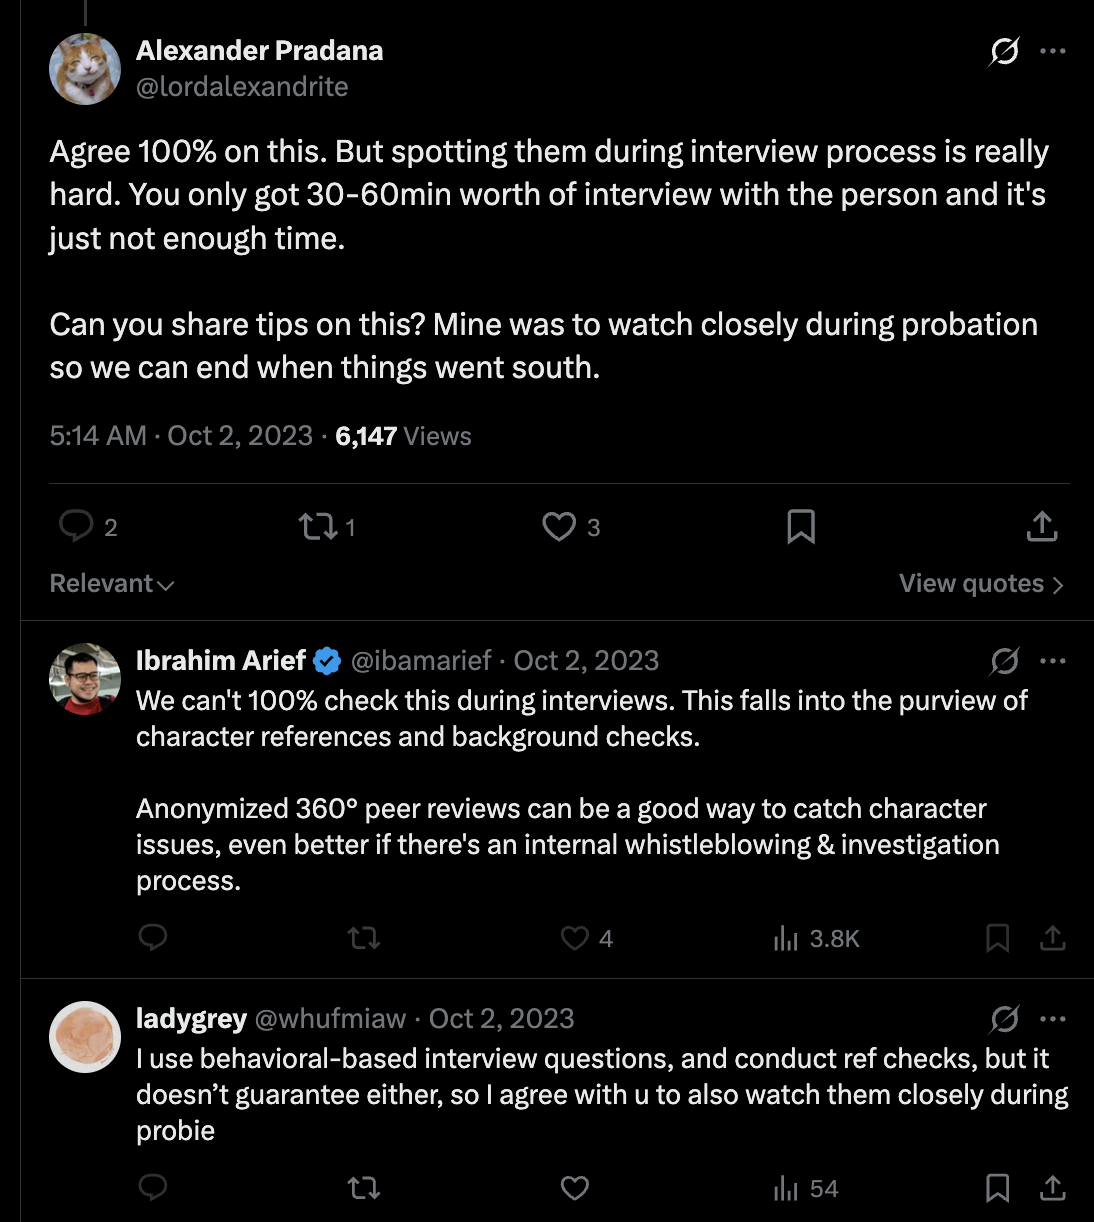Open more options menu on Alexander's tweet
Image resolution: width=1094 pixels, height=1222 pixels.
(1053, 51)
